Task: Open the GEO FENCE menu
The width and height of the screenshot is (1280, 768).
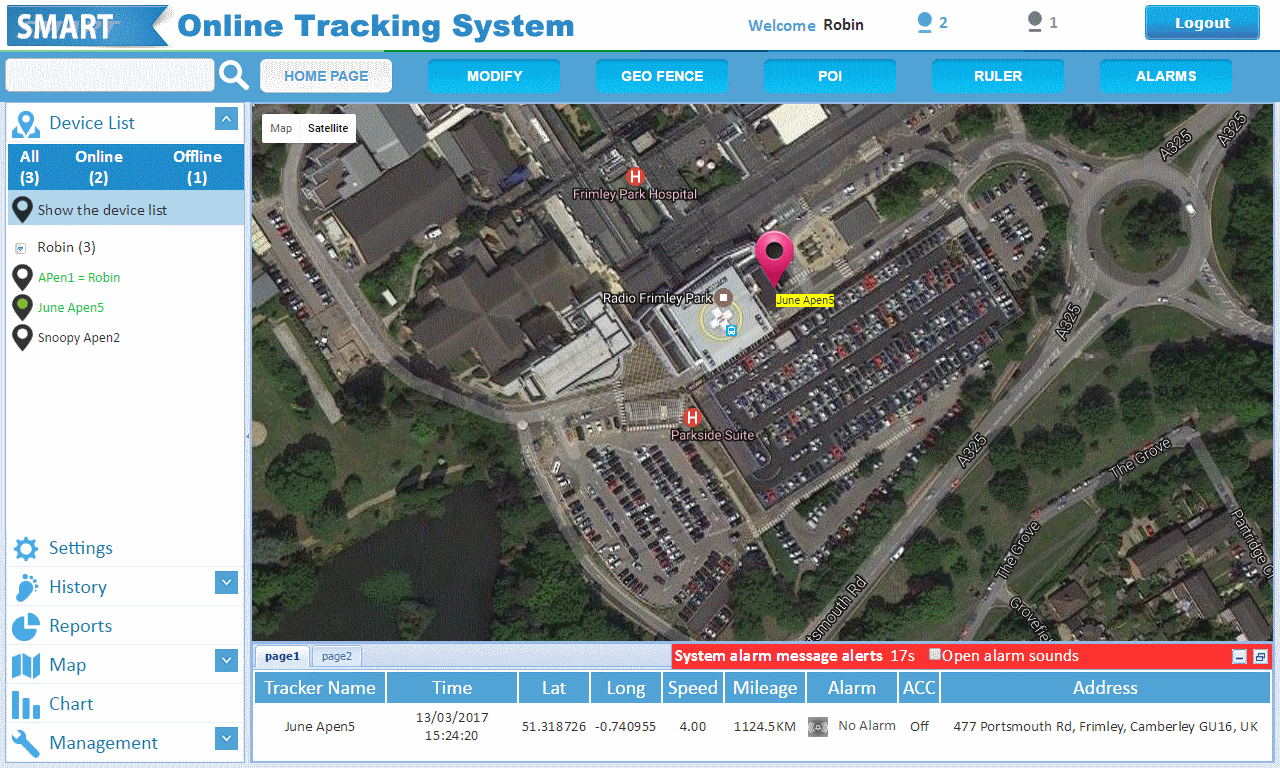Action: pyautogui.click(x=662, y=76)
